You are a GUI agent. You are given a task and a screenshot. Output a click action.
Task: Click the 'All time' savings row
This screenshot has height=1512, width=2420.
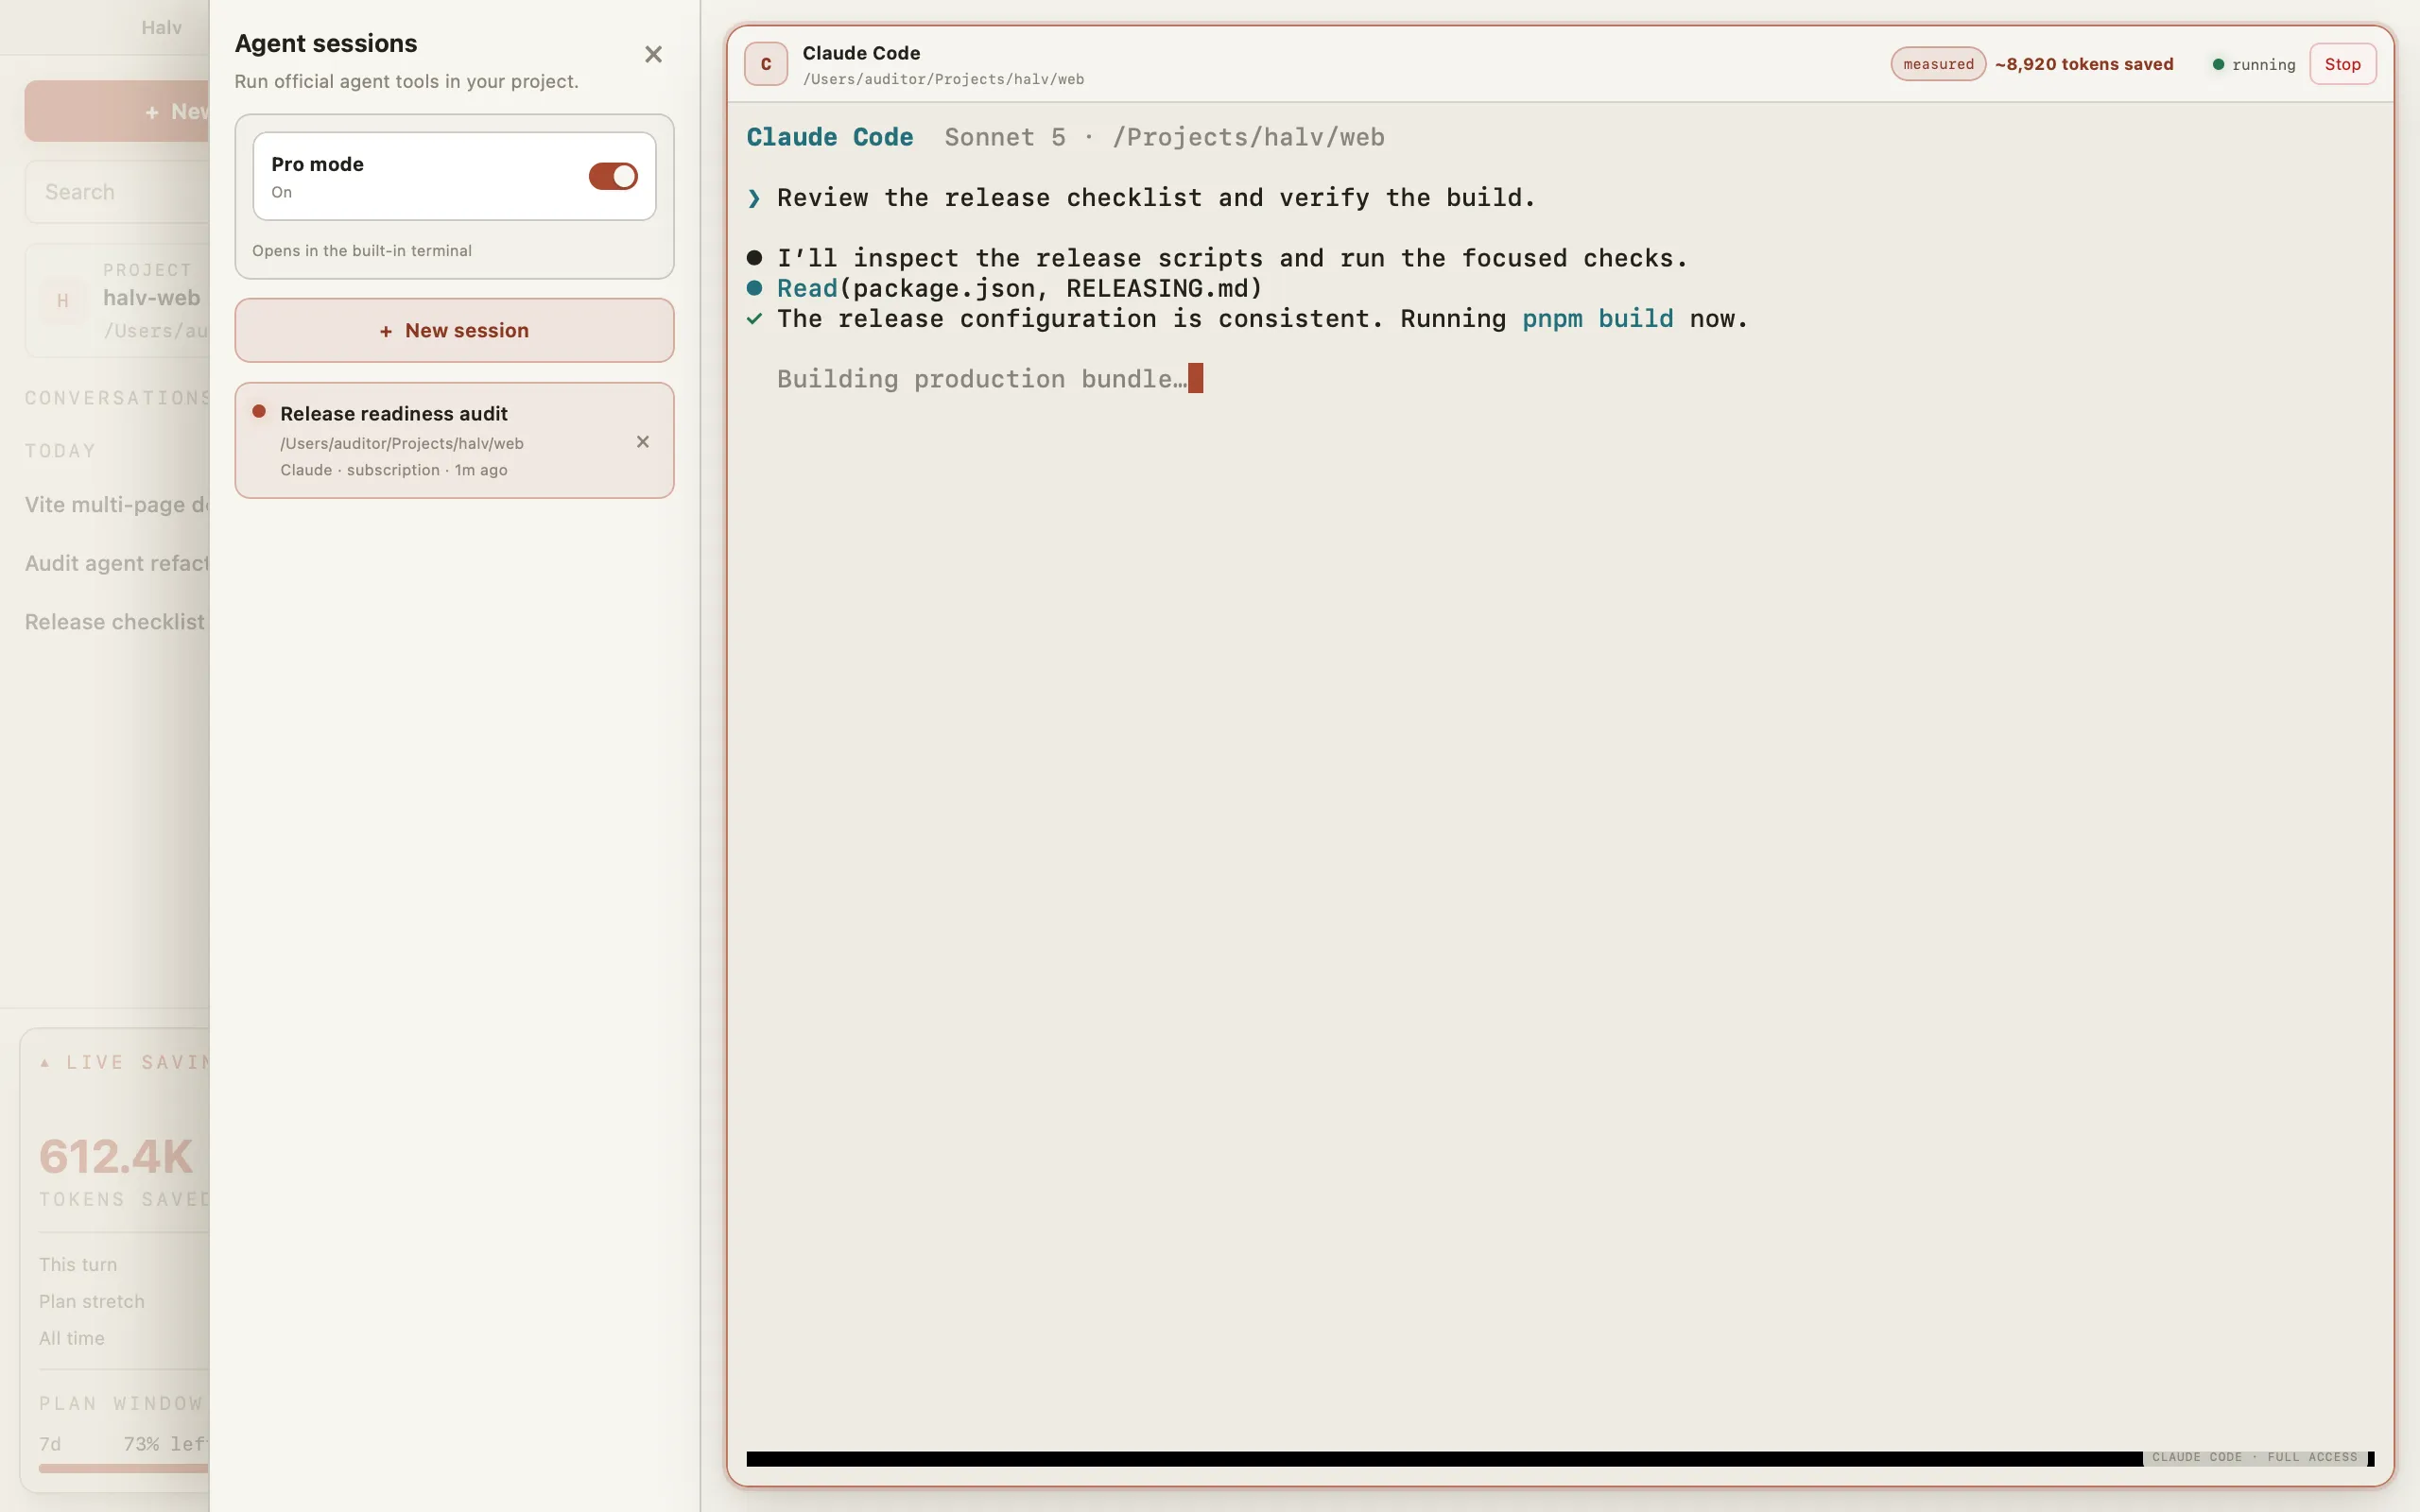click(x=72, y=1338)
